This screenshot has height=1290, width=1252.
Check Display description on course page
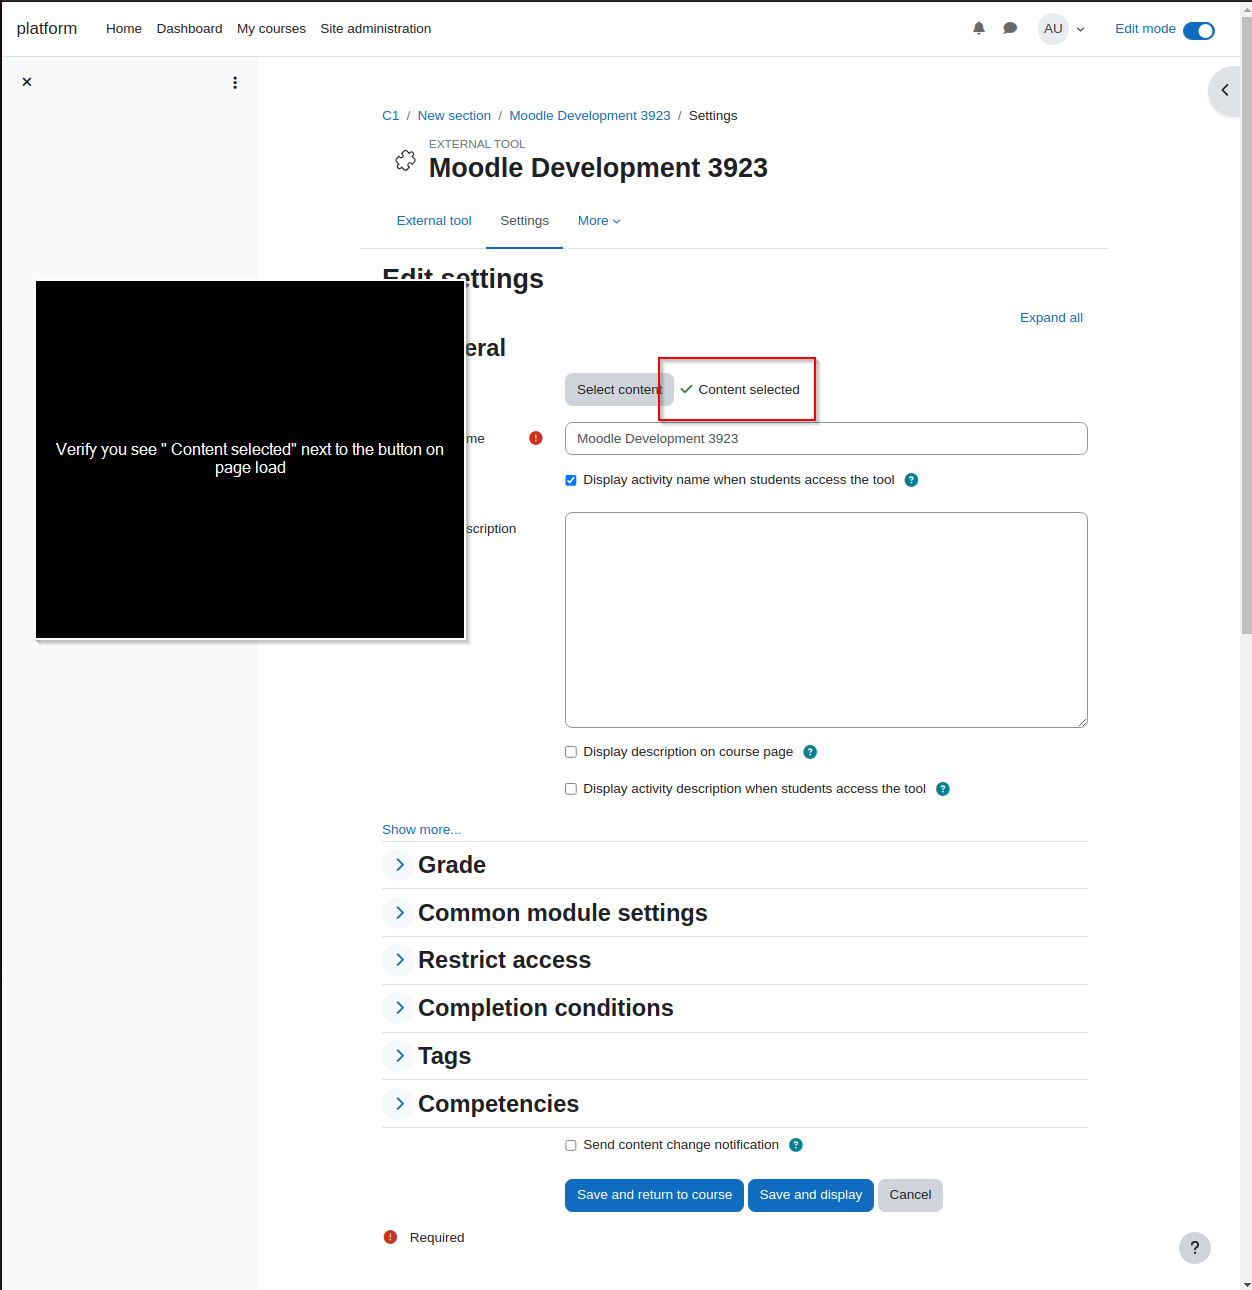click(571, 752)
